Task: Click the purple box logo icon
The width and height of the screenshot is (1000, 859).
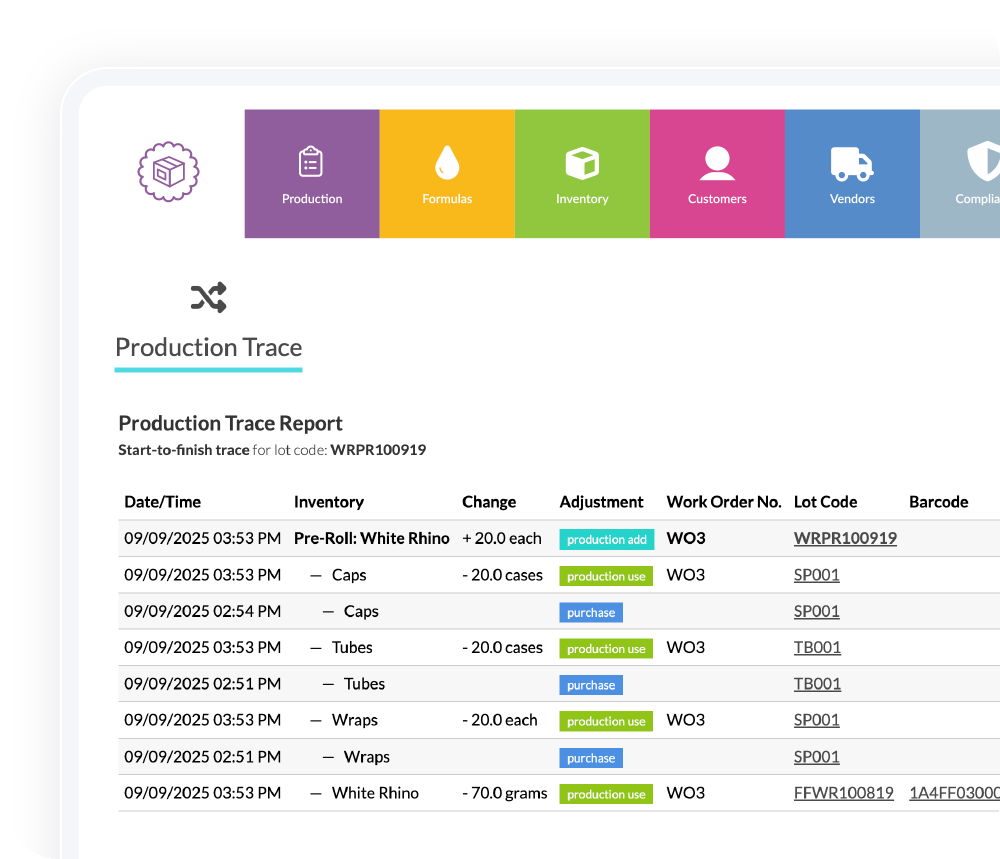Action: coord(168,172)
